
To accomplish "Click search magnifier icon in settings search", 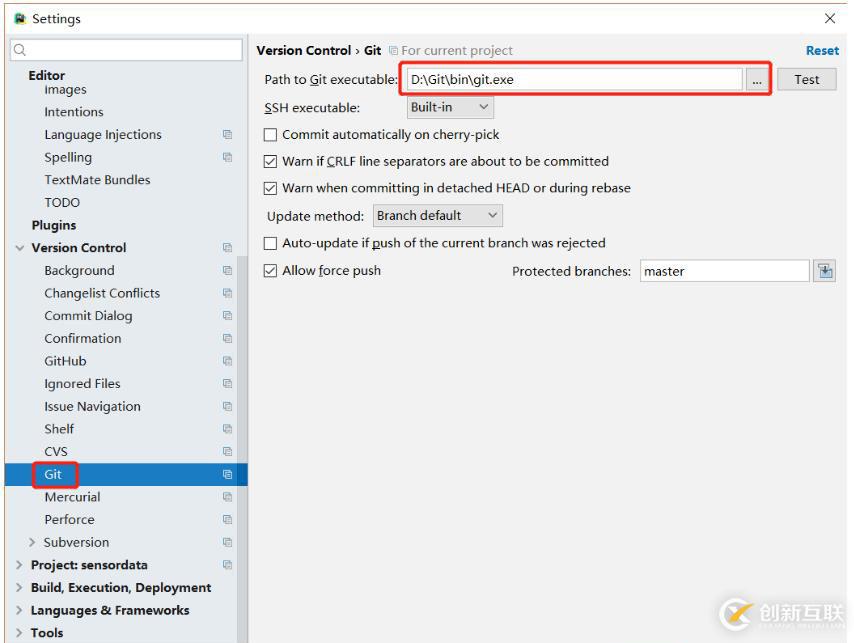I will pos(20,50).
